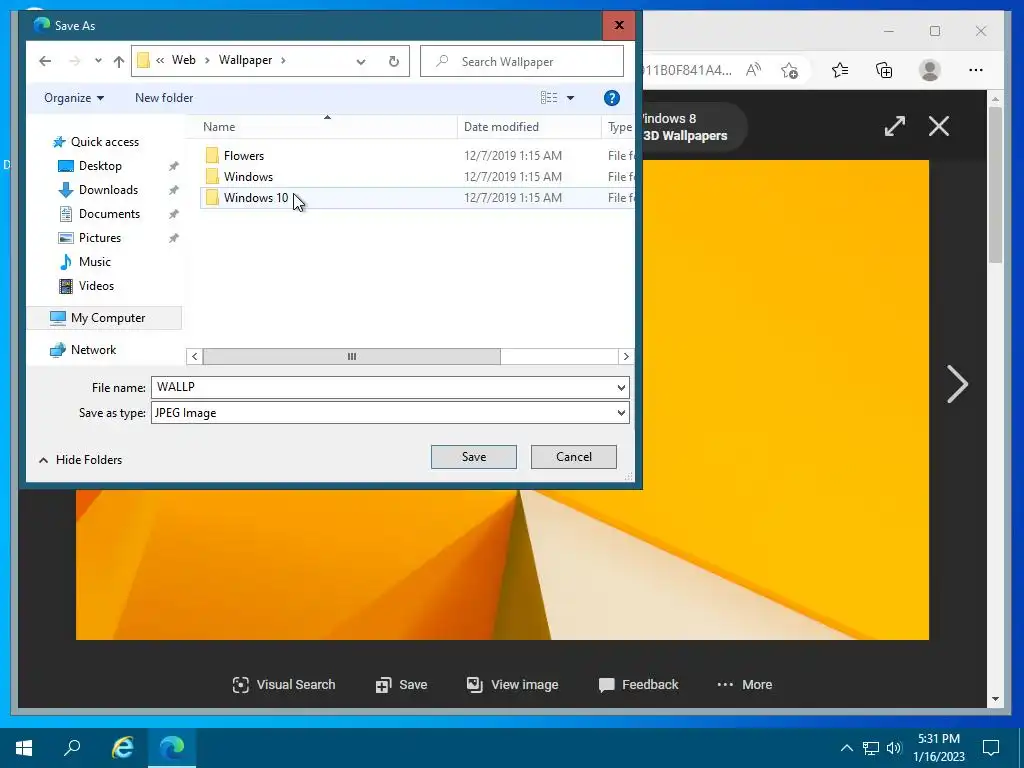
Task: Open taskbar search icon
Action: point(72,748)
